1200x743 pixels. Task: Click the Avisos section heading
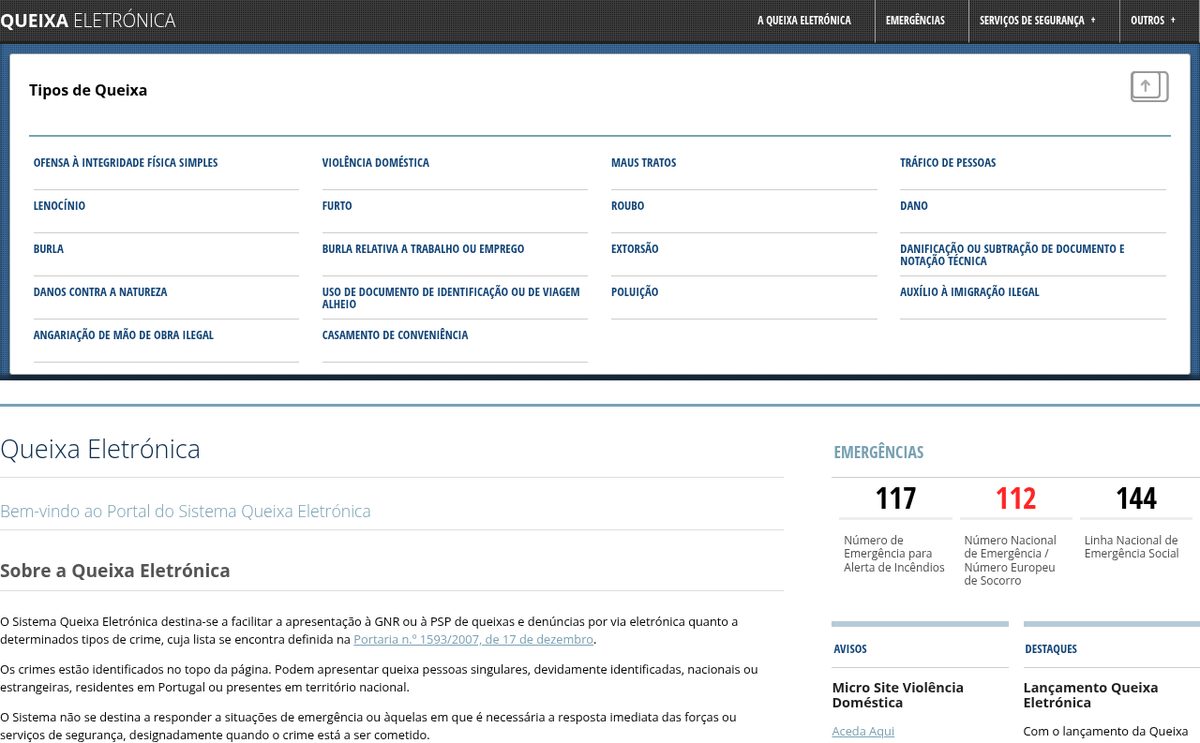click(x=851, y=649)
